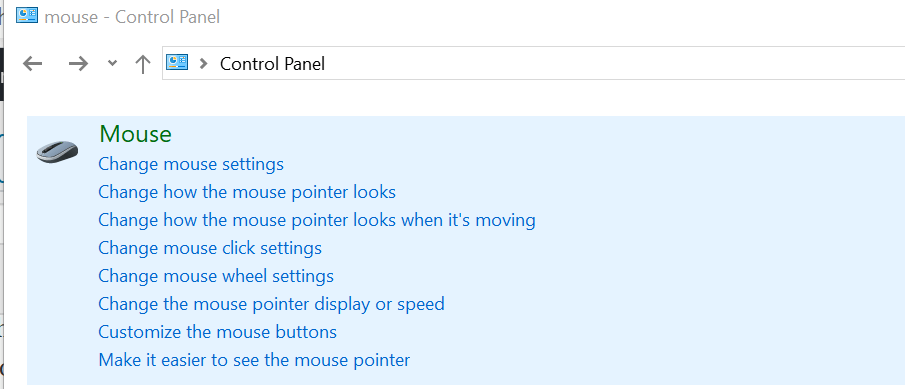Open Change mouse settings
Screen dimensions: 905x389
point(191,164)
